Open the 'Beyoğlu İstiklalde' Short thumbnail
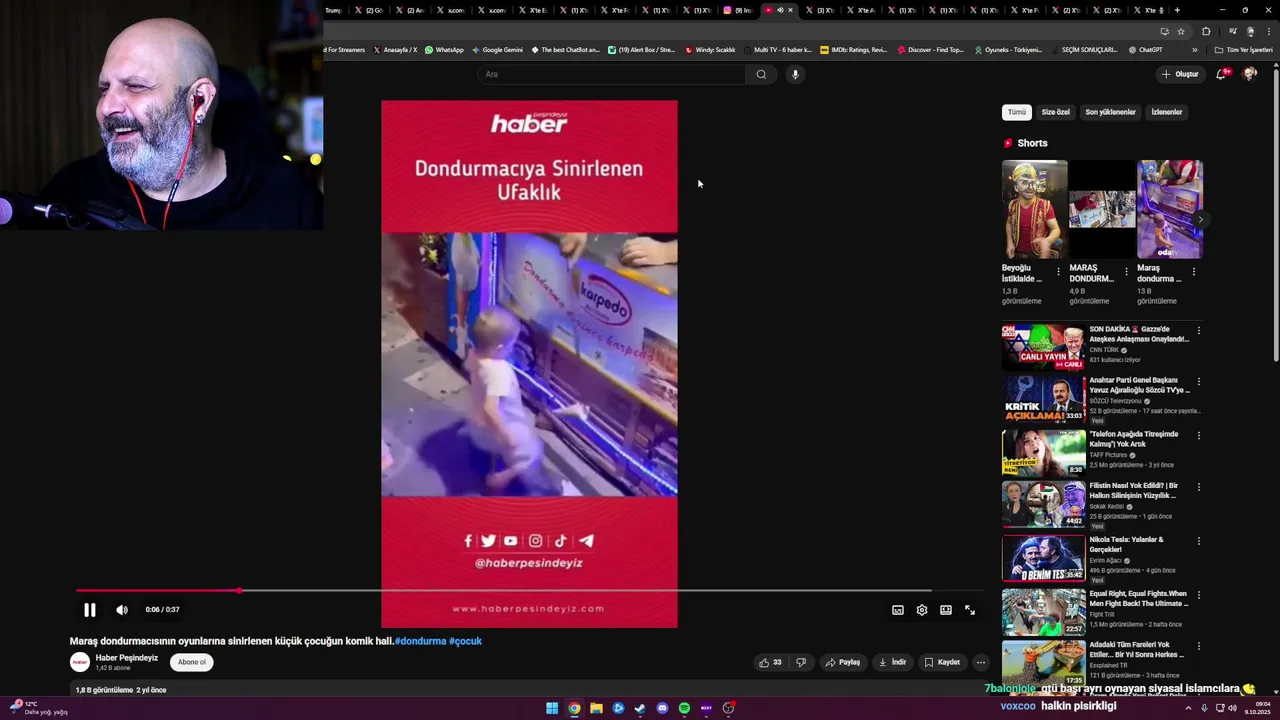This screenshot has width=1280, height=720. coord(1034,209)
